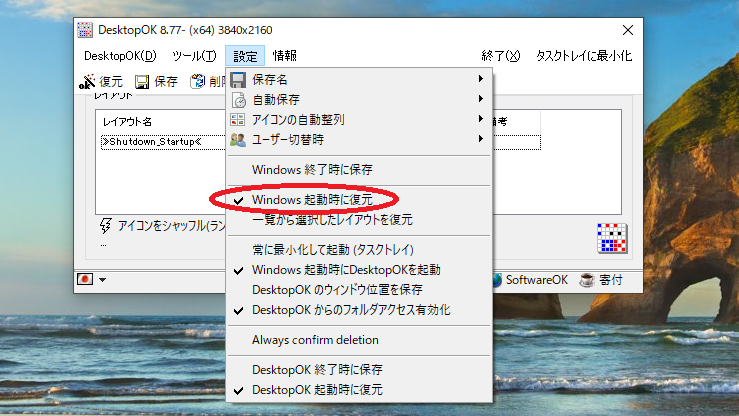This screenshot has height=416, width=739.
Task: Open the SoftwareOK link
Action: 536,280
